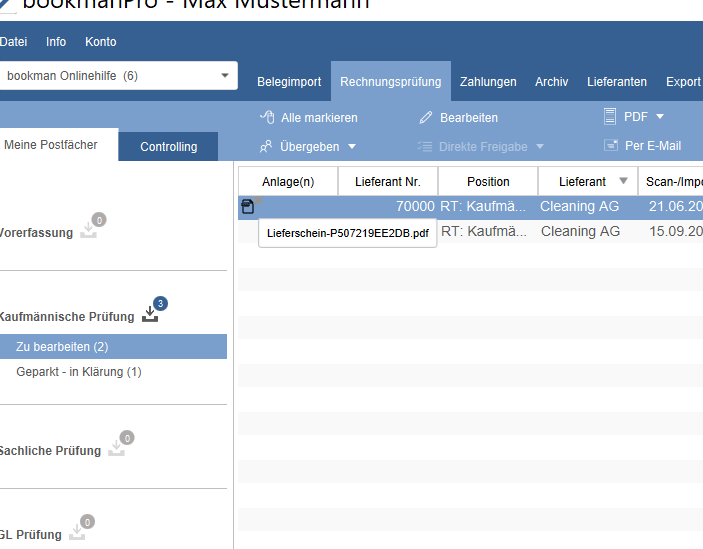Image resolution: width=703 pixels, height=549 pixels.
Task: Click the attachment icon in the selected row
Action: [x=247, y=207]
